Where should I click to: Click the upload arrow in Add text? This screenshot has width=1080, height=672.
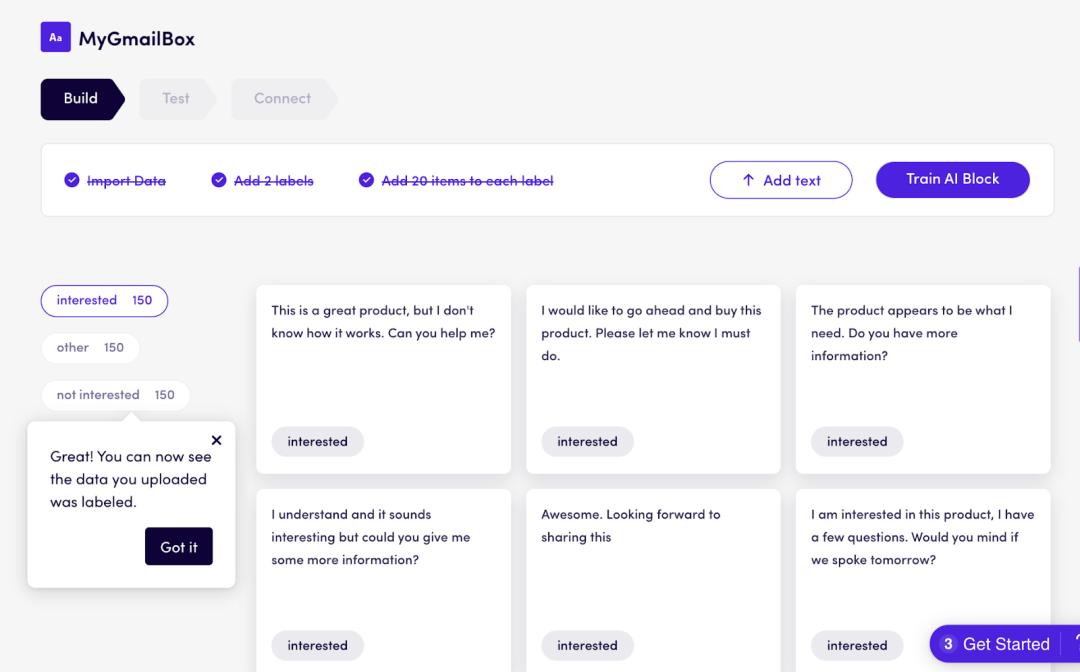(x=748, y=181)
